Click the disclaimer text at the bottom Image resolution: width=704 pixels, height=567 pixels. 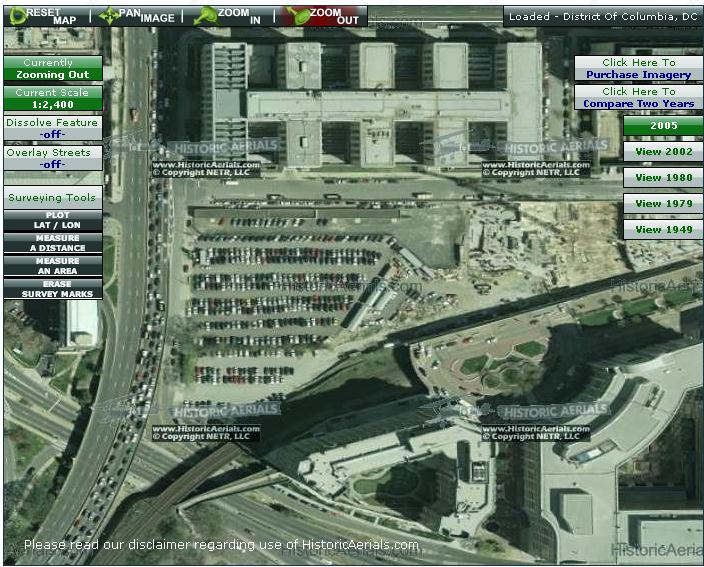[221, 545]
